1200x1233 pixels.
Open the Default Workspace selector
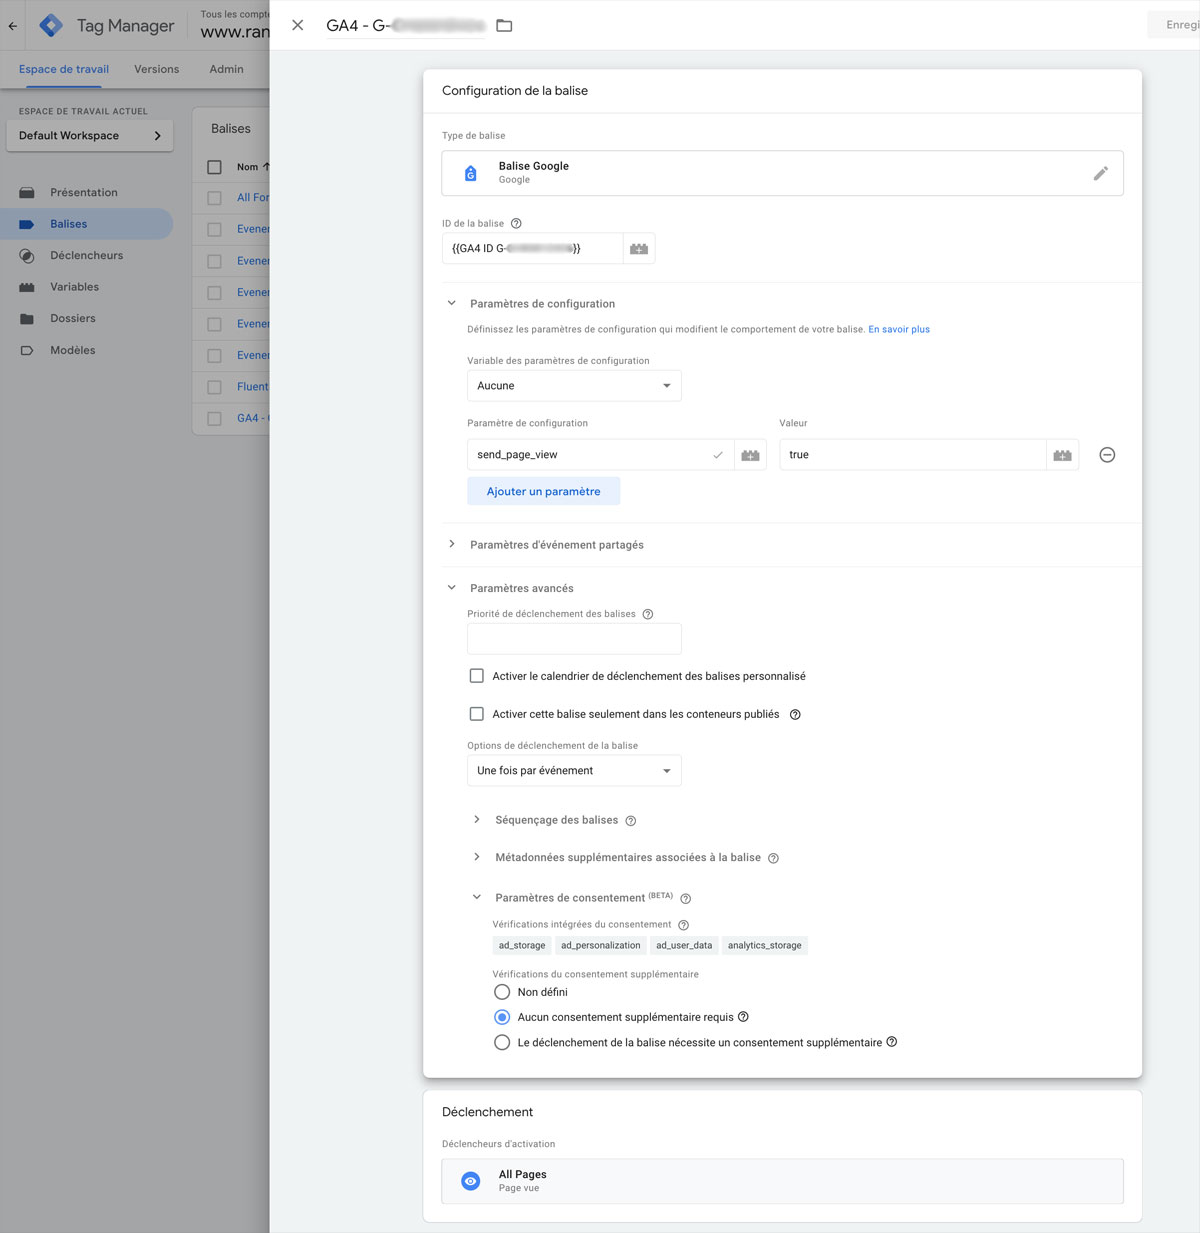point(90,136)
